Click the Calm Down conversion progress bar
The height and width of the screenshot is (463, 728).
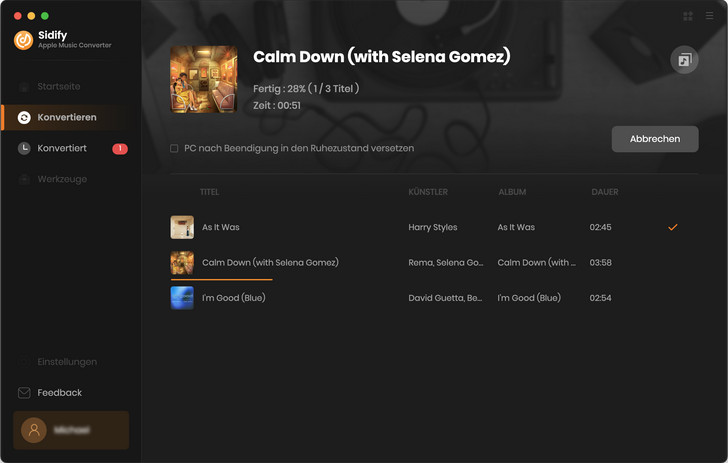pyautogui.click(x=221, y=280)
